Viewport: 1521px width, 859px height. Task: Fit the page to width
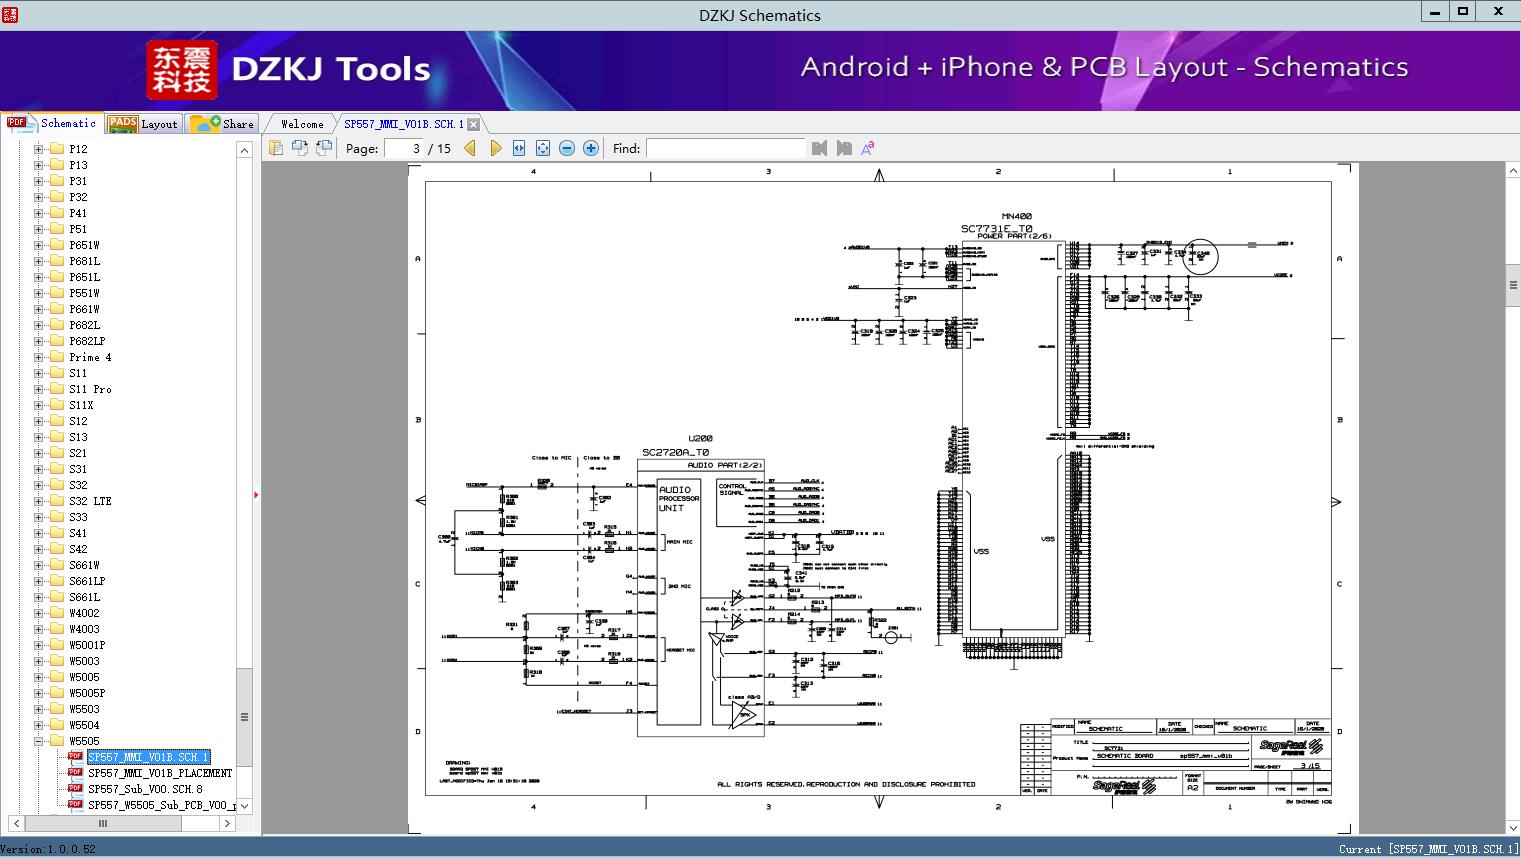coord(519,148)
